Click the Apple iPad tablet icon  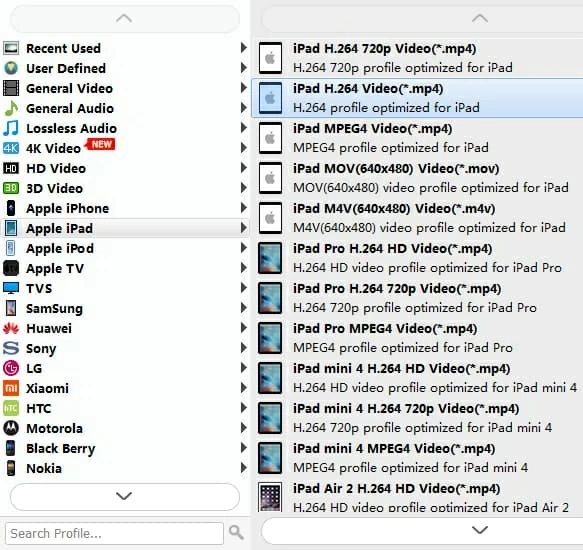[x=11, y=229]
